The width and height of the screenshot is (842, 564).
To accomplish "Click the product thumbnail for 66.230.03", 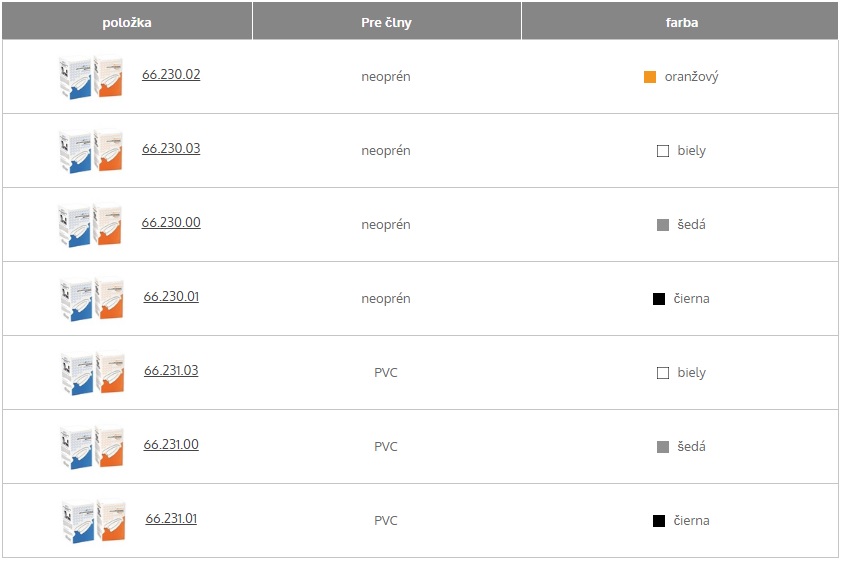I will coord(91,150).
